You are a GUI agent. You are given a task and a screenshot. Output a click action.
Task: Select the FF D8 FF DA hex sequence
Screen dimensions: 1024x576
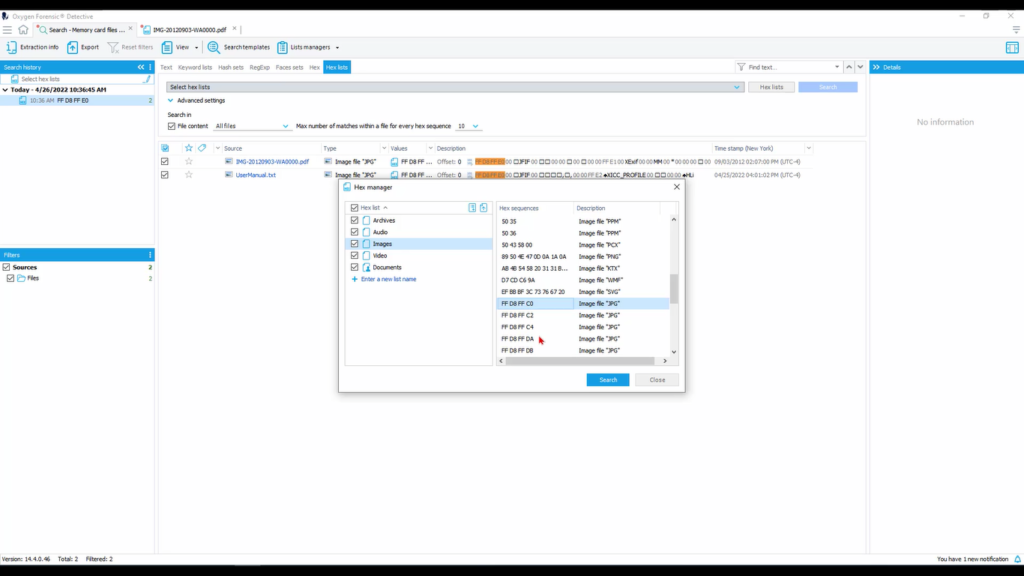click(517, 339)
